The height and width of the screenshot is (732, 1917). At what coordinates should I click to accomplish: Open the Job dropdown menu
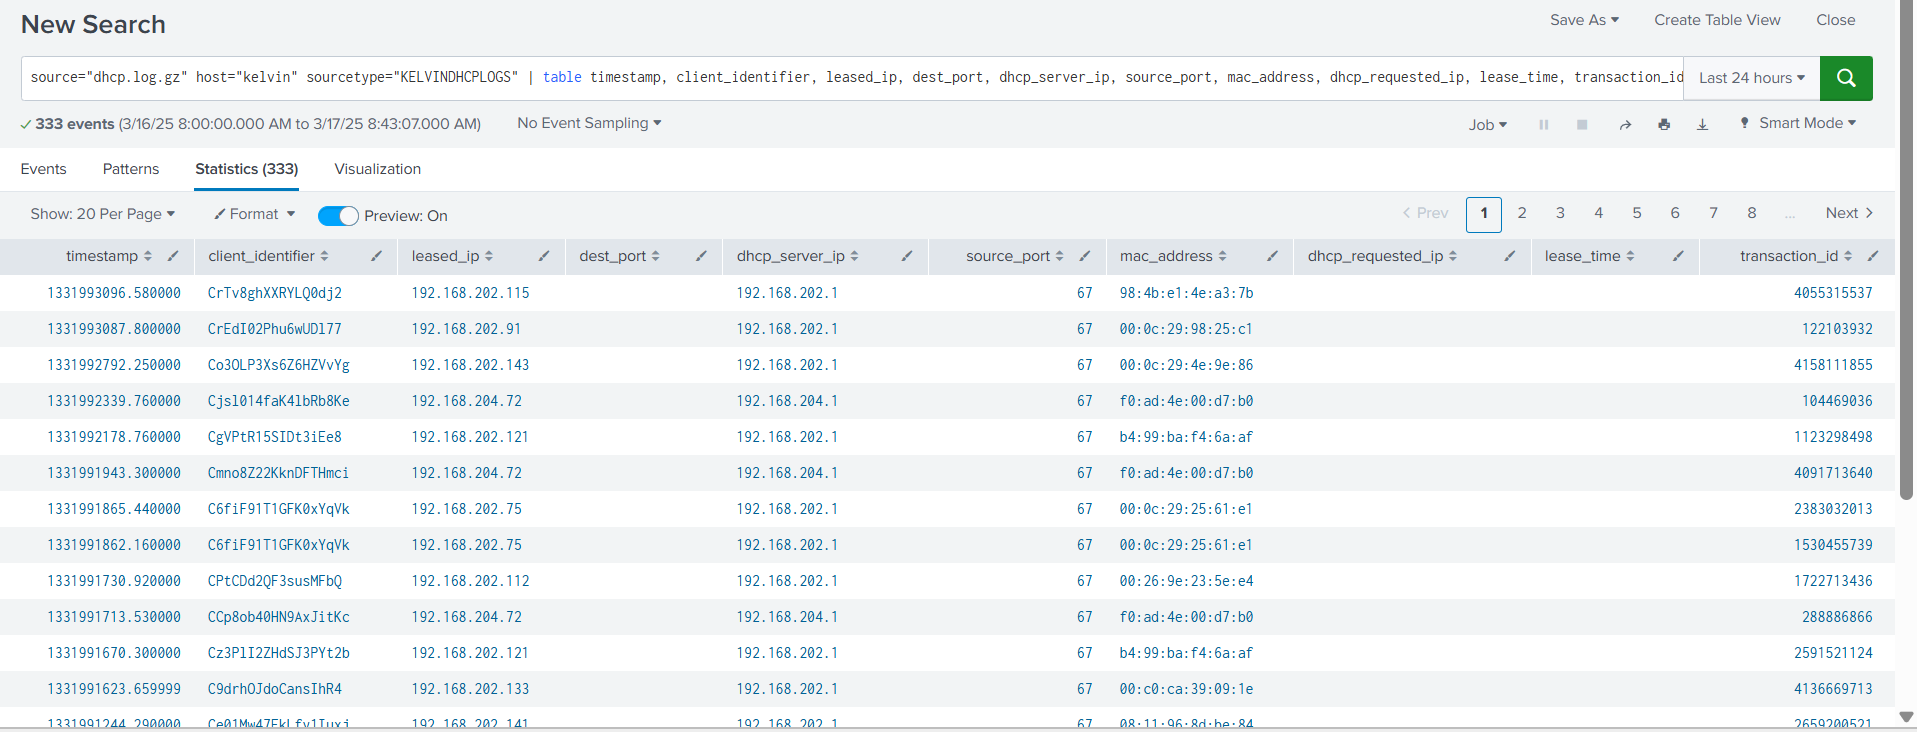(x=1488, y=125)
